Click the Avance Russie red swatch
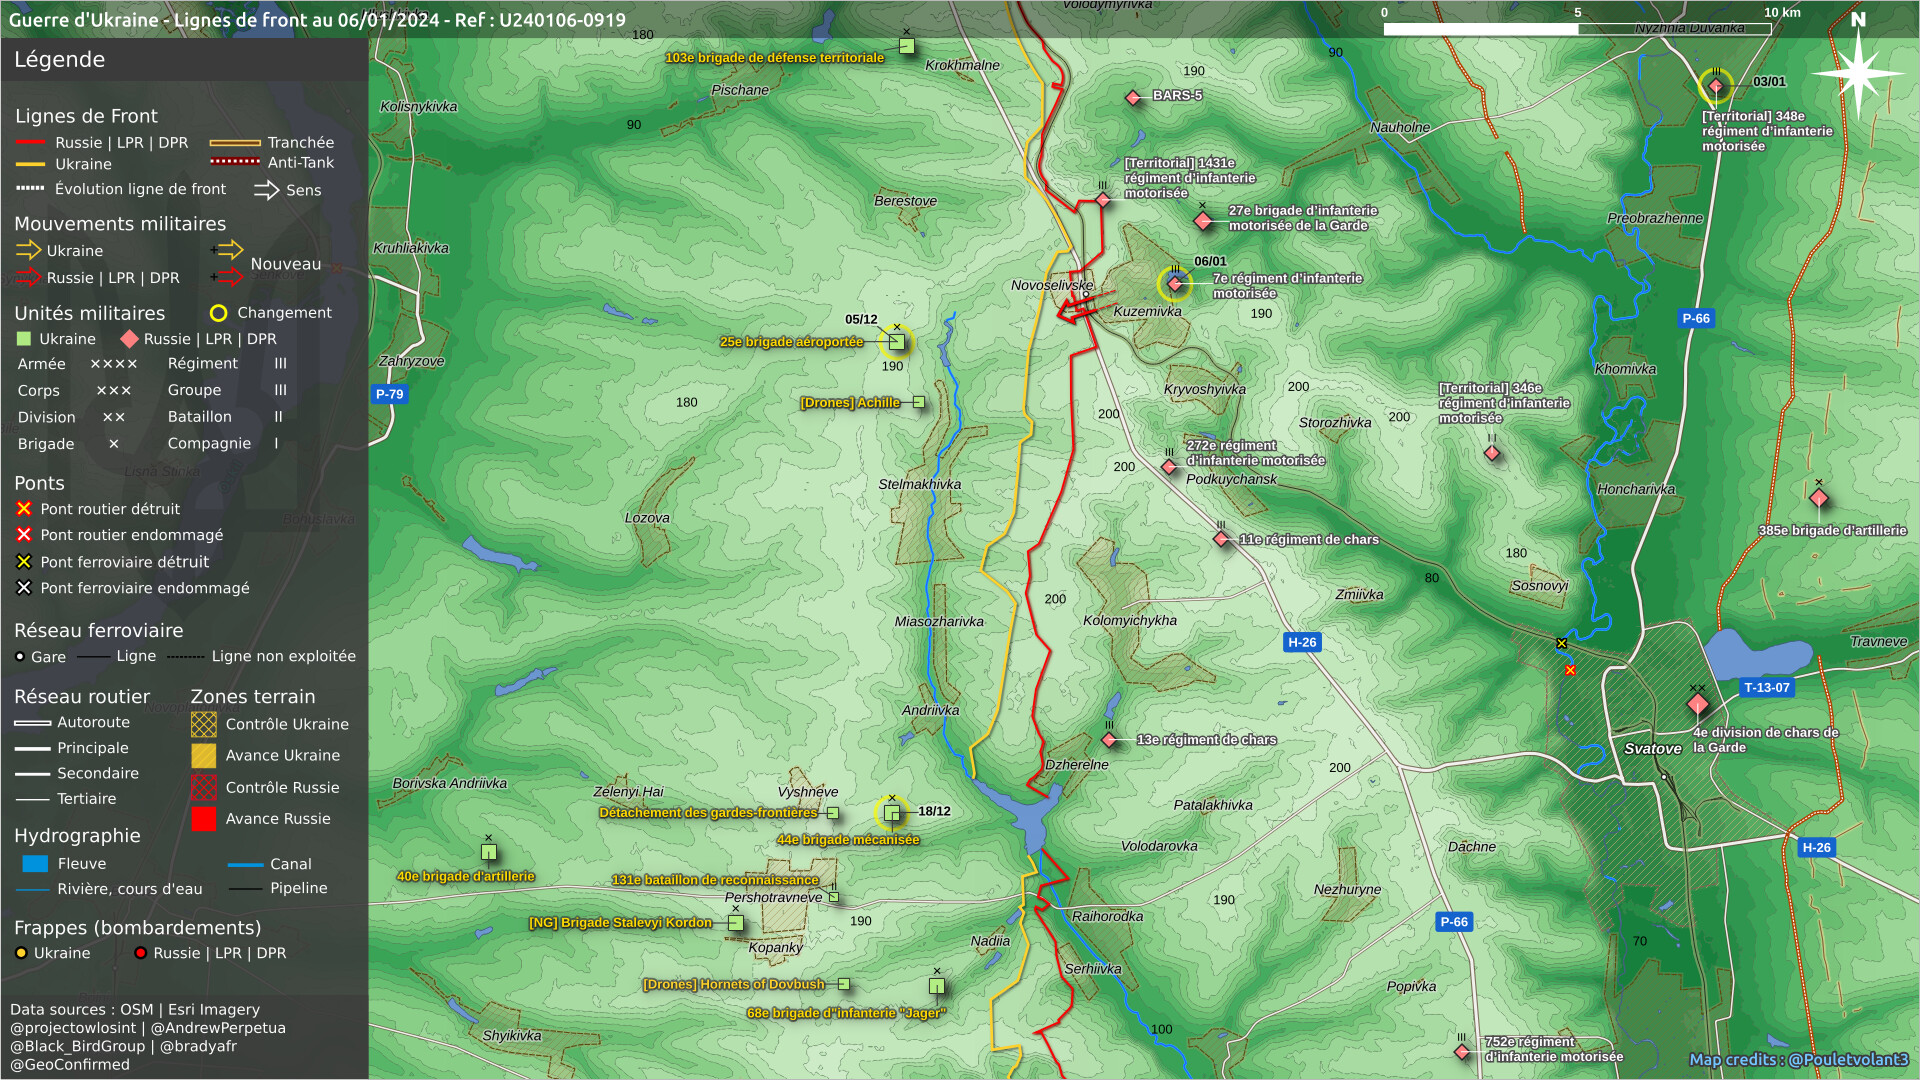The width and height of the screenshot is (1920, 1080). pos(204,819)
